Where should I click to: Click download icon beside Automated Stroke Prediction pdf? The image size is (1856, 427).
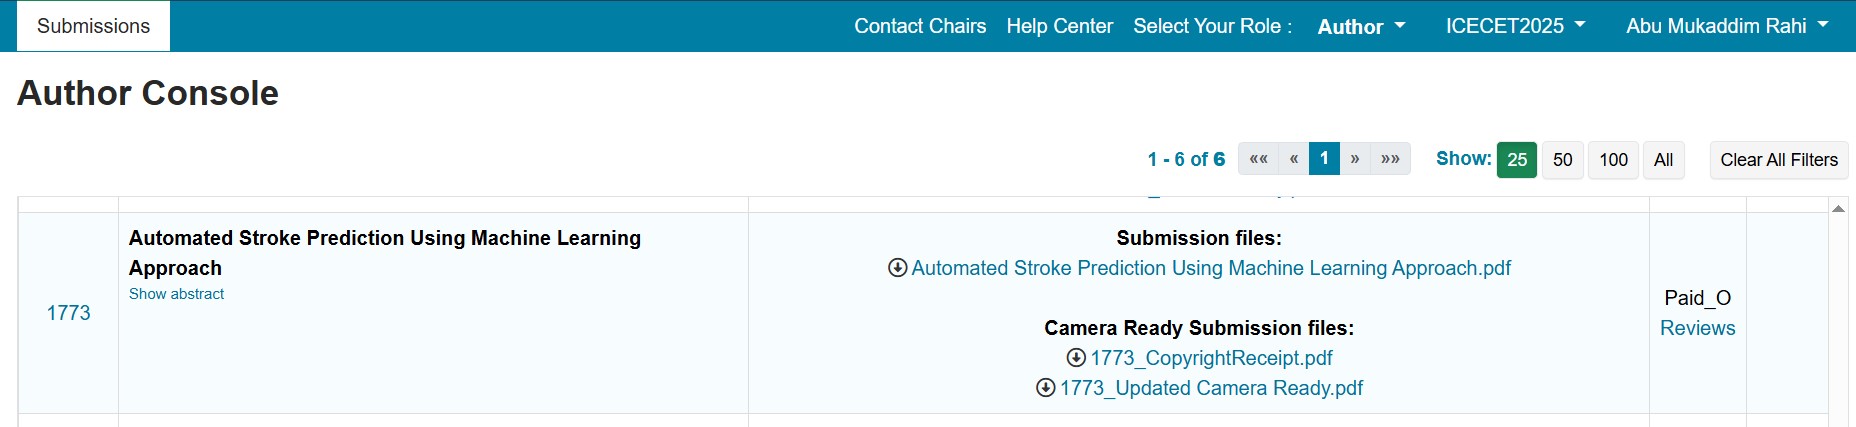tap(897, 268)
